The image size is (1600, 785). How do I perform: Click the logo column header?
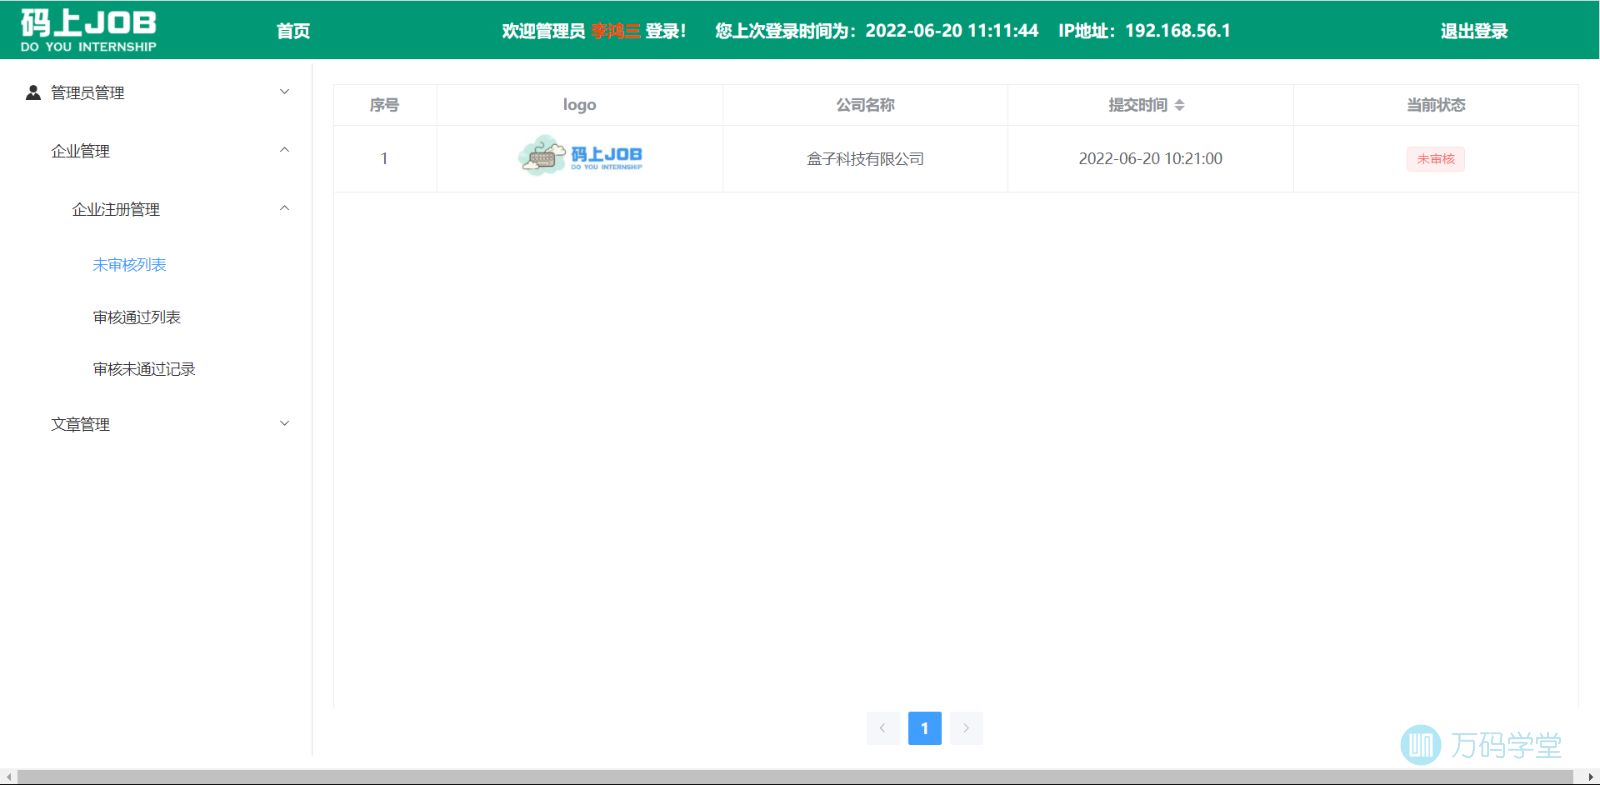click(x=579, y=105)
